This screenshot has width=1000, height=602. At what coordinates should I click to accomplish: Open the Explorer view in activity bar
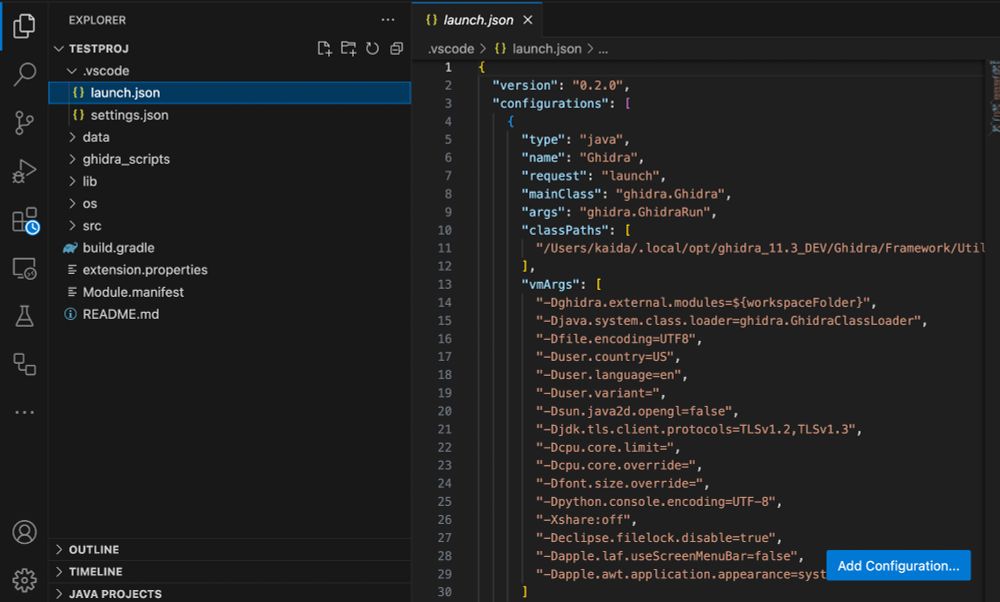pos(24,26)
